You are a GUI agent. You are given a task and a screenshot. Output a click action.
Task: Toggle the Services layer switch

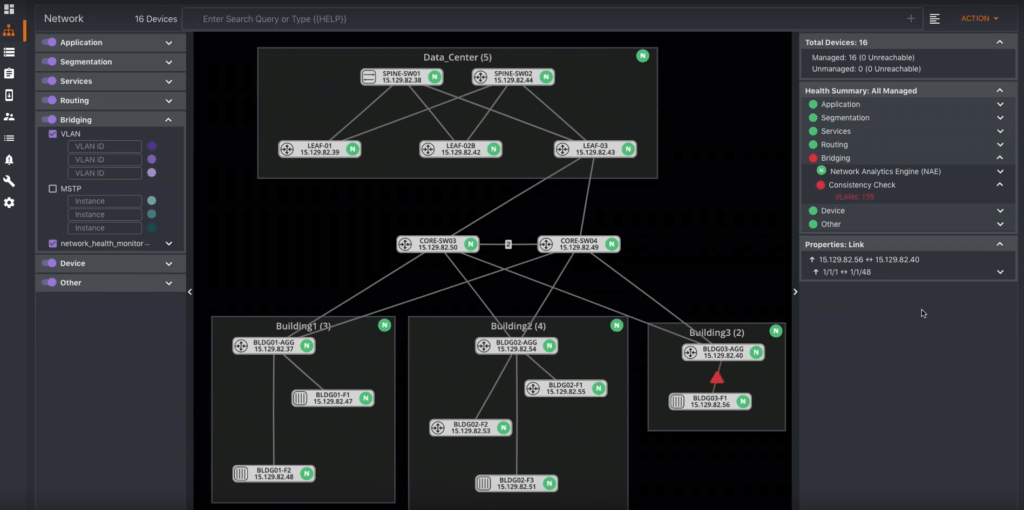coord(49,81)
